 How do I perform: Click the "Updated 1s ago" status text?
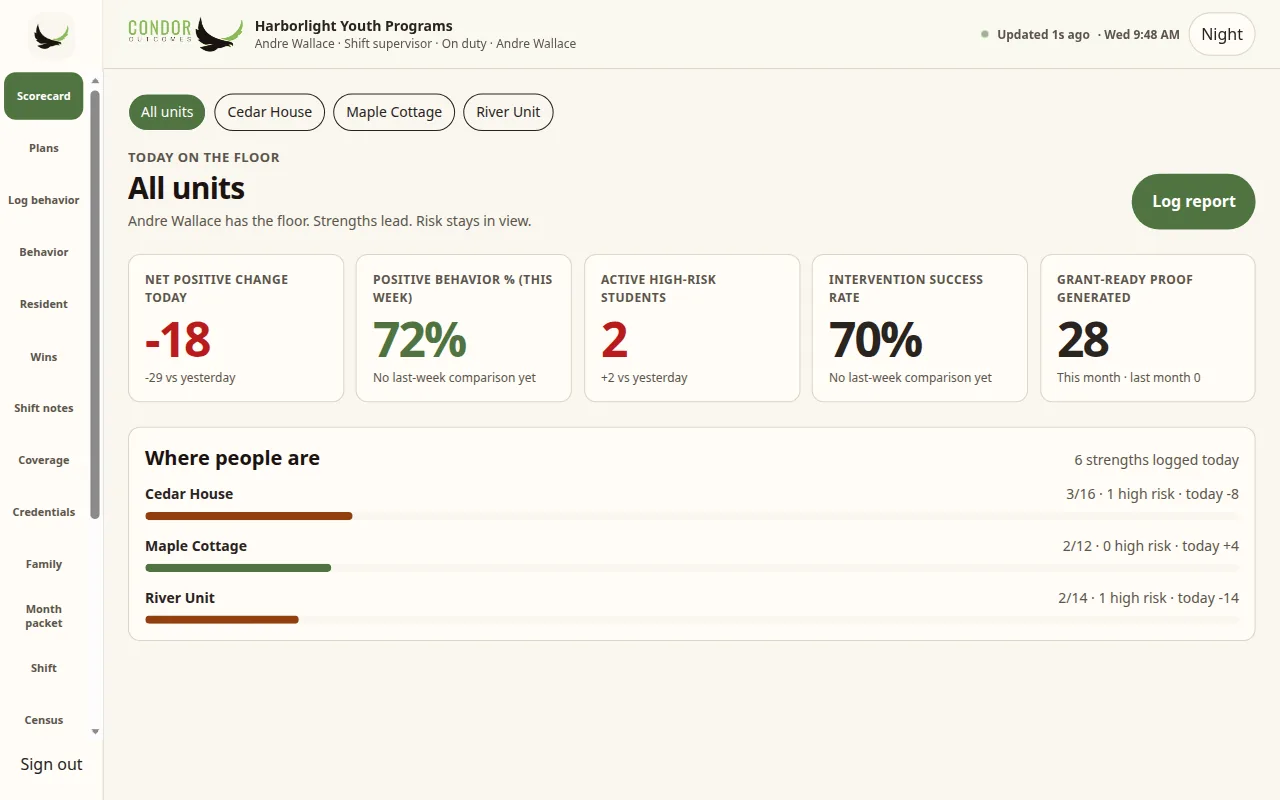coord(1043,34)
